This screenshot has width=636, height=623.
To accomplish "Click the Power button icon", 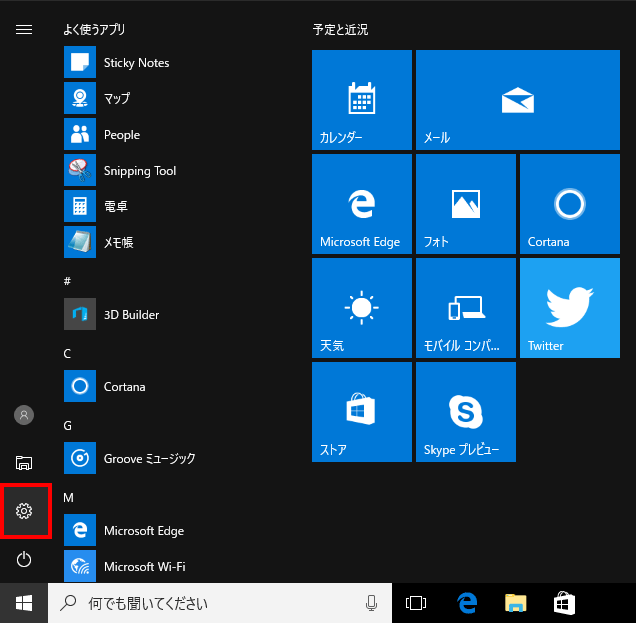I will point(25,559).
